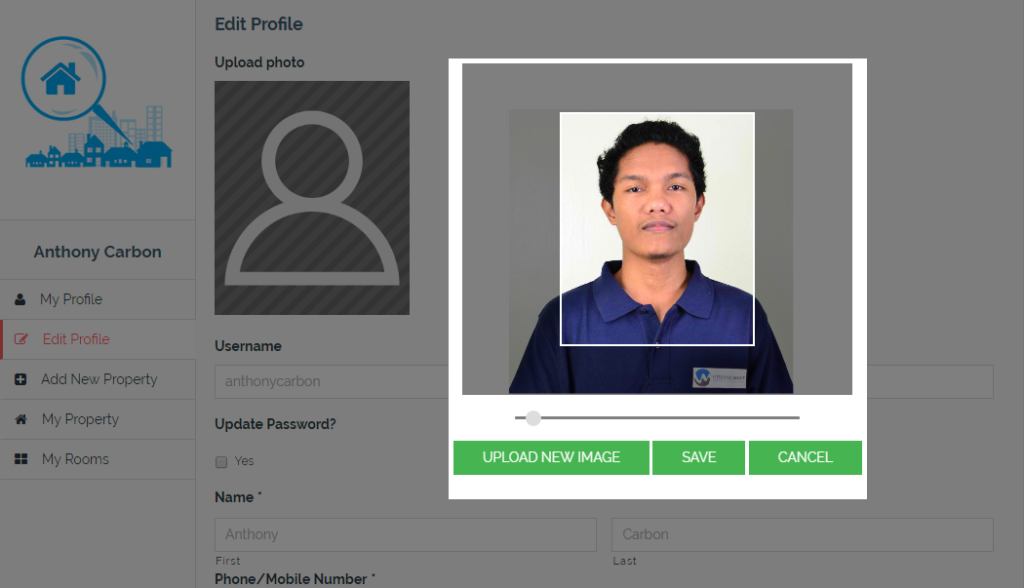Save the cropped profile photo

tap(698, 457)
